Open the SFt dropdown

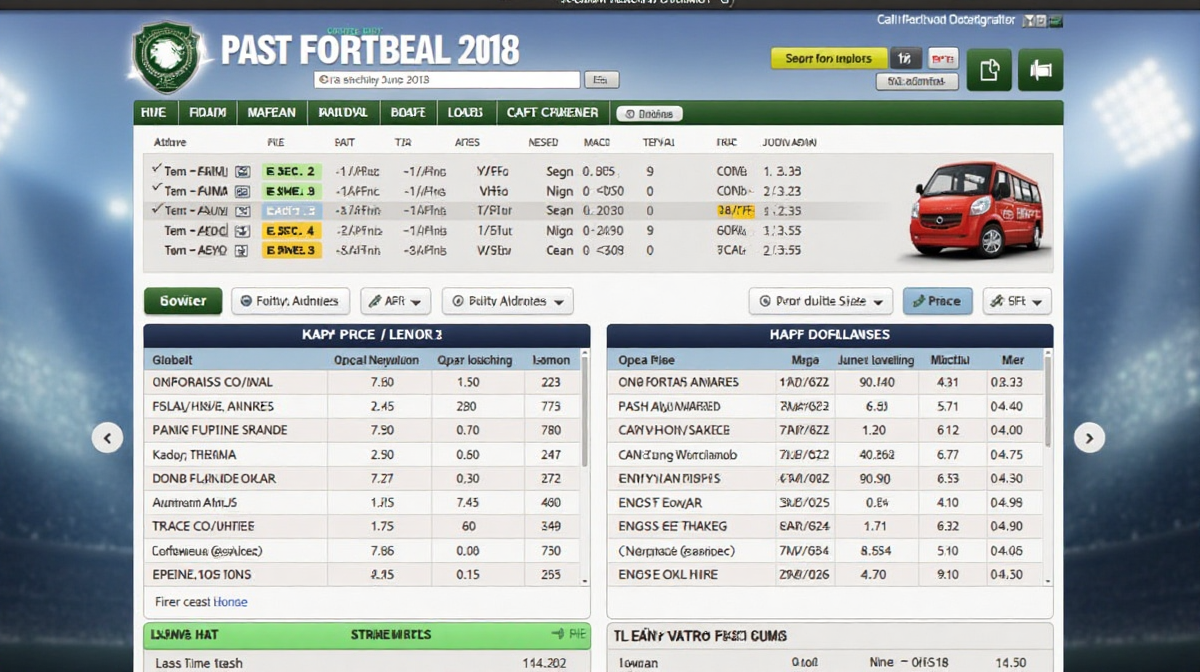tap(1016, 301)
